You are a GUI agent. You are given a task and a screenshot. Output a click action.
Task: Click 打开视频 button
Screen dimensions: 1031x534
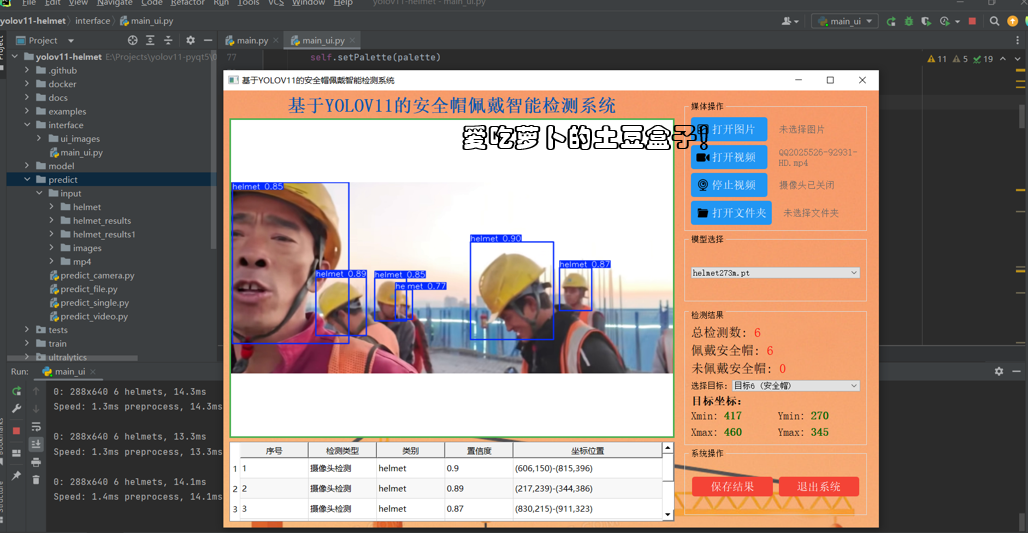point(729,157)
